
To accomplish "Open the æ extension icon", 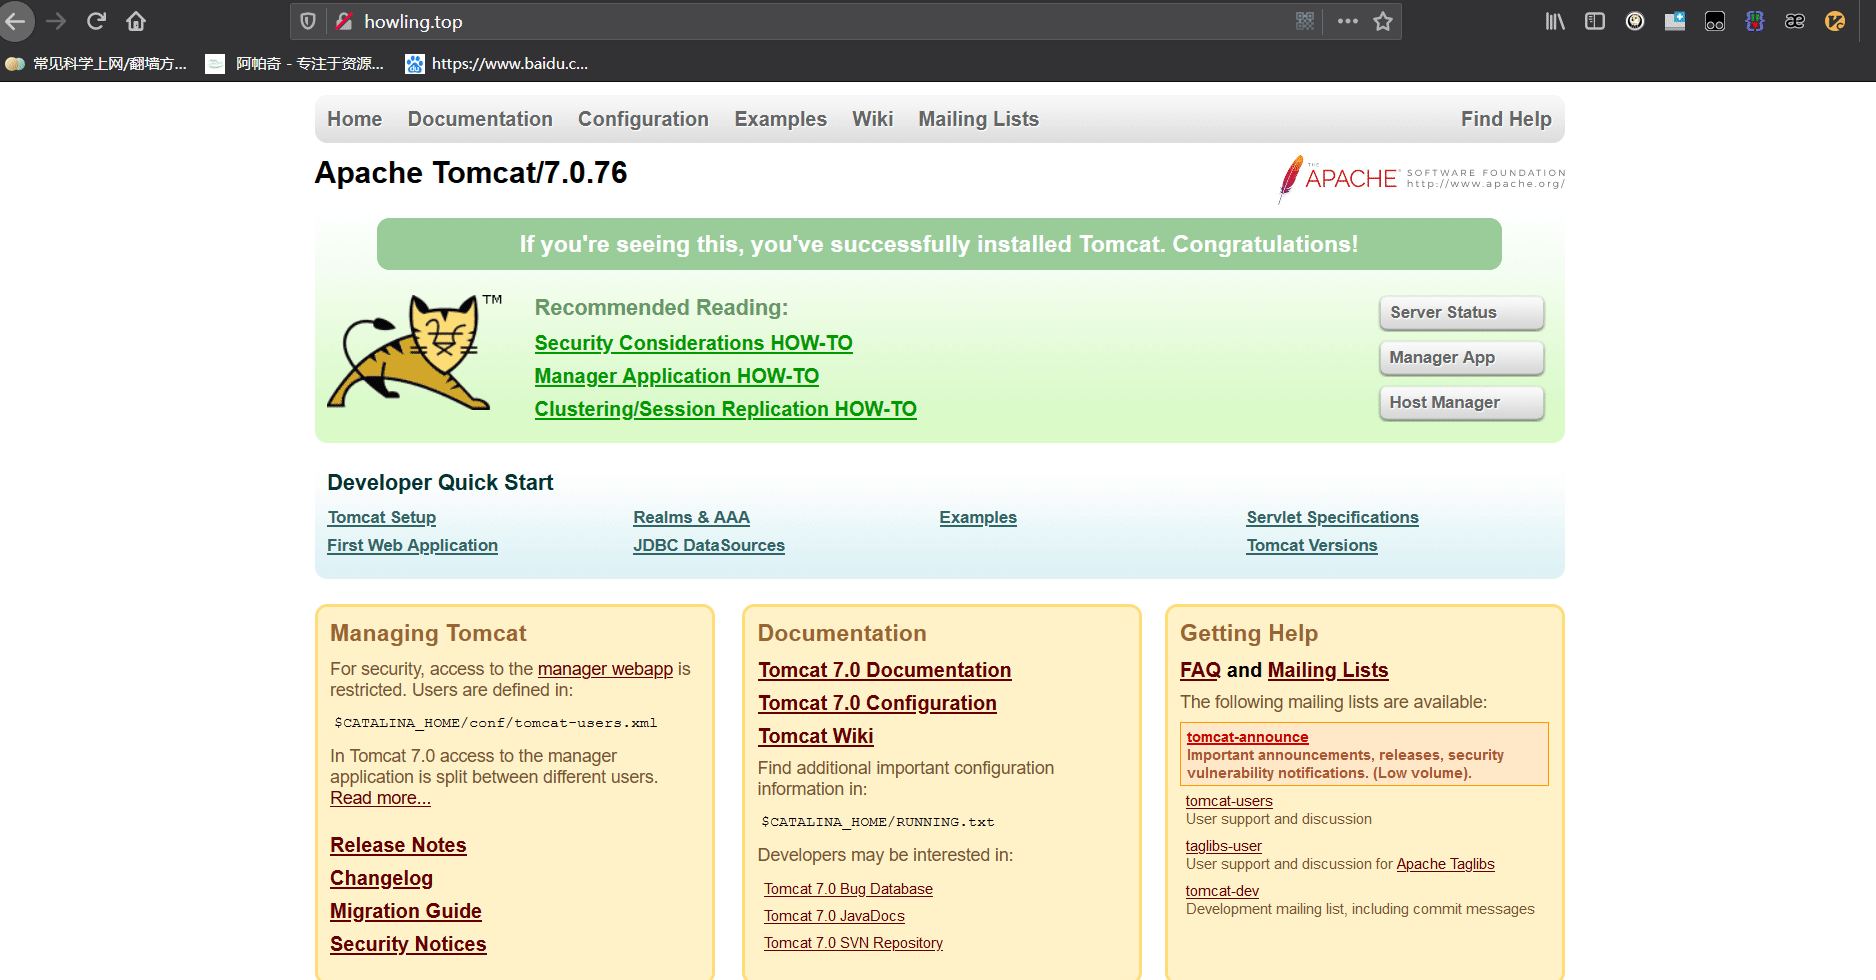I will point(1795,21).
